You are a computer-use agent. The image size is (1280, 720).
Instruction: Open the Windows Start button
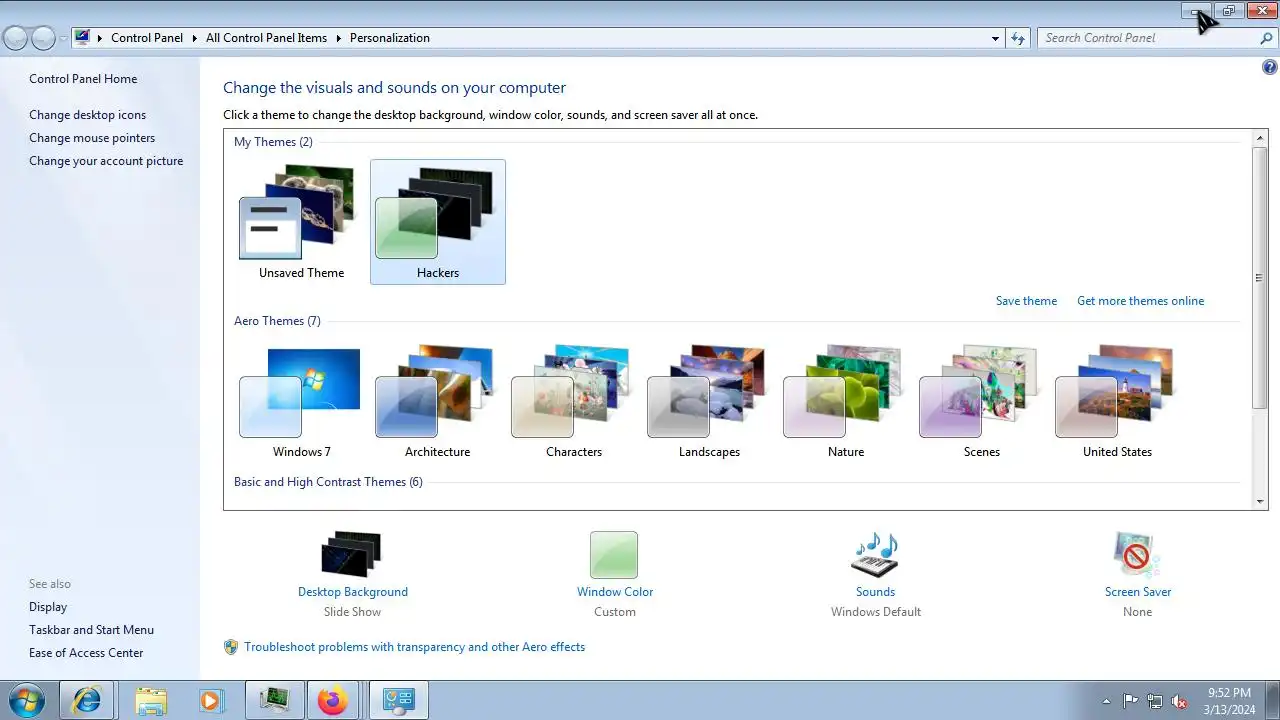tap(26, 700)
